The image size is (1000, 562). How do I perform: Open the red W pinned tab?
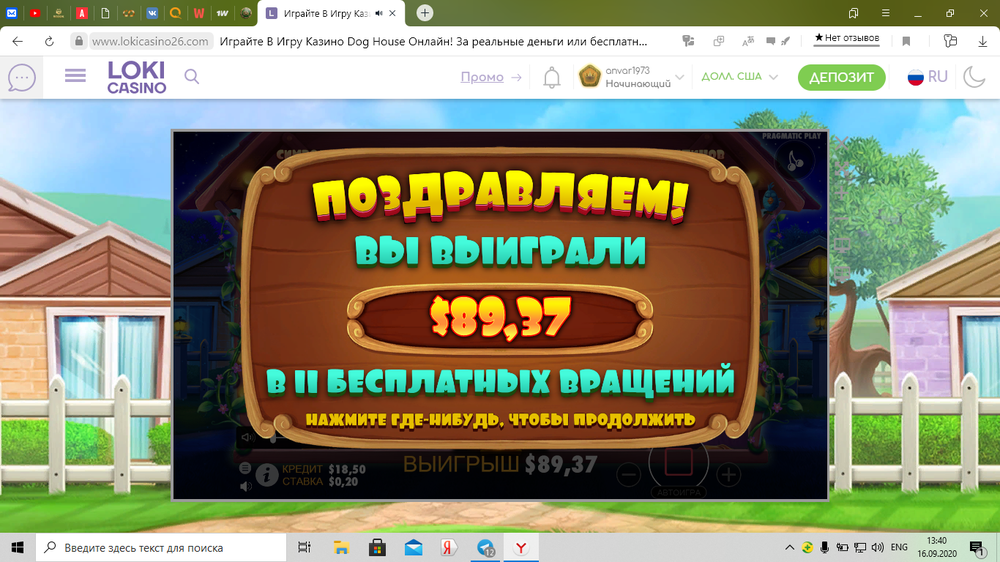click(x=199, y=13)
